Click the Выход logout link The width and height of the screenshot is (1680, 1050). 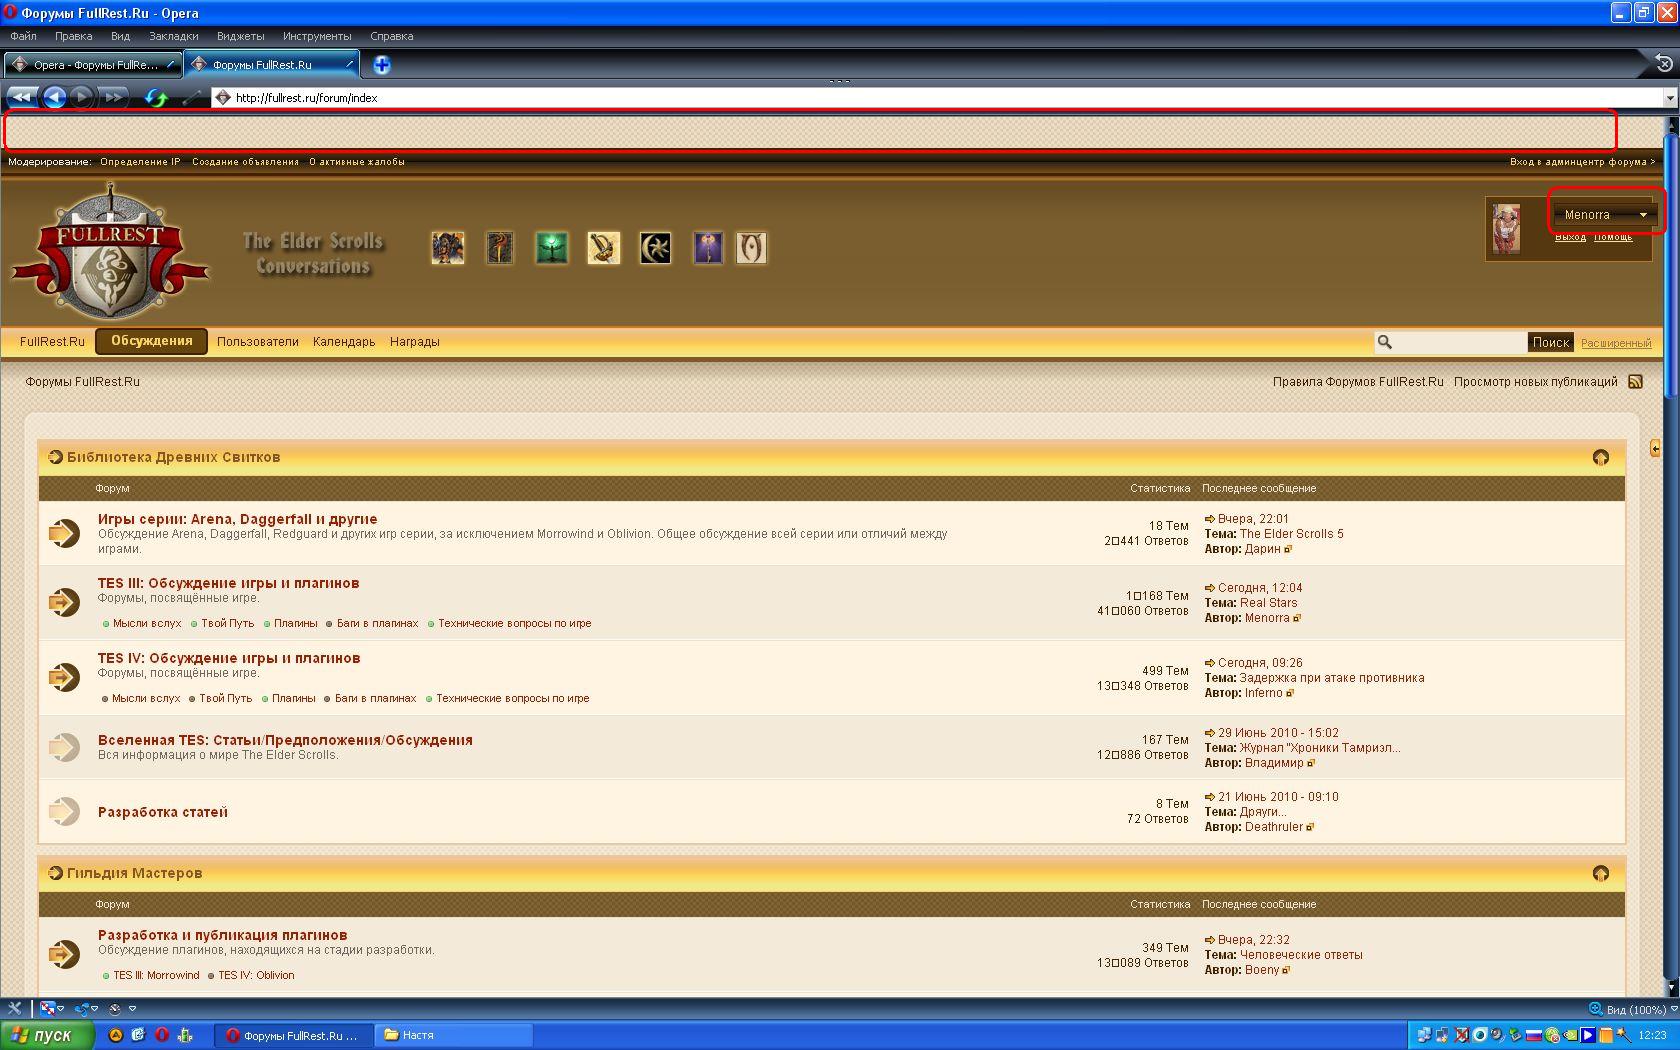click(x=1570, y=237)
